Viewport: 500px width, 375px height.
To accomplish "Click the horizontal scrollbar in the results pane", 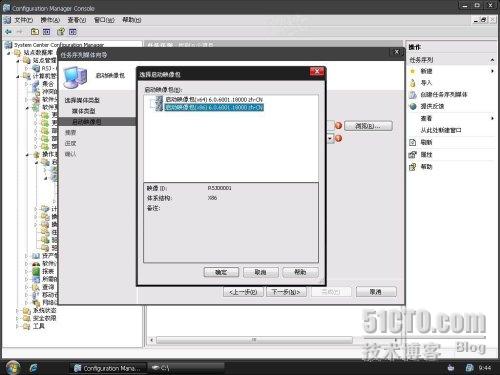I will pyautogui.click(x=254, y=340).
